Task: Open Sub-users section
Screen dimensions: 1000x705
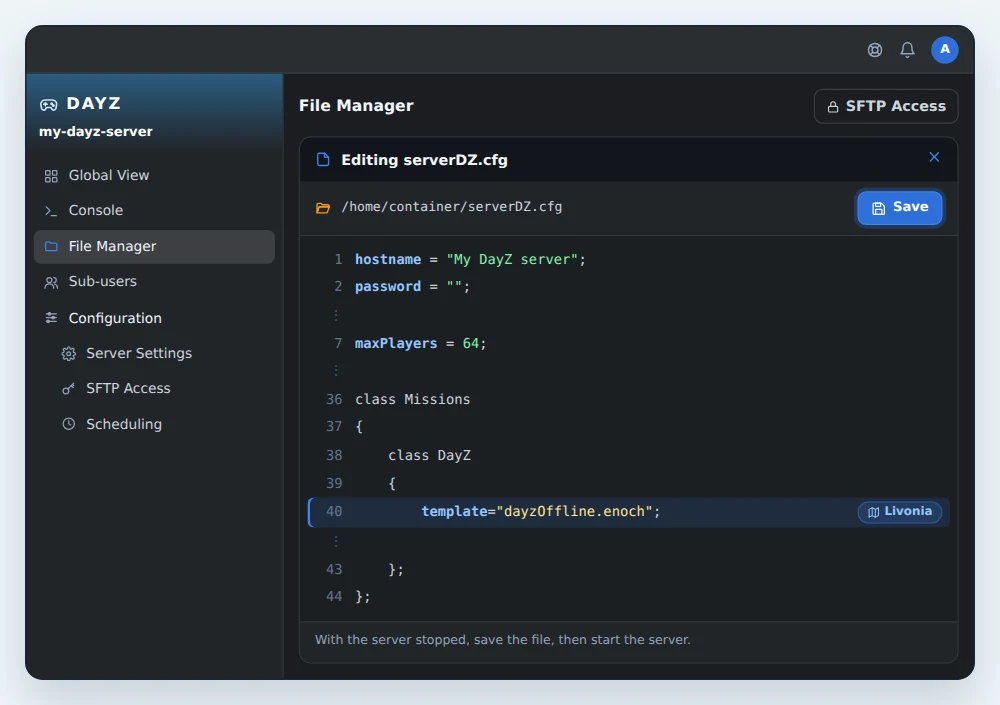Action: 154,281
